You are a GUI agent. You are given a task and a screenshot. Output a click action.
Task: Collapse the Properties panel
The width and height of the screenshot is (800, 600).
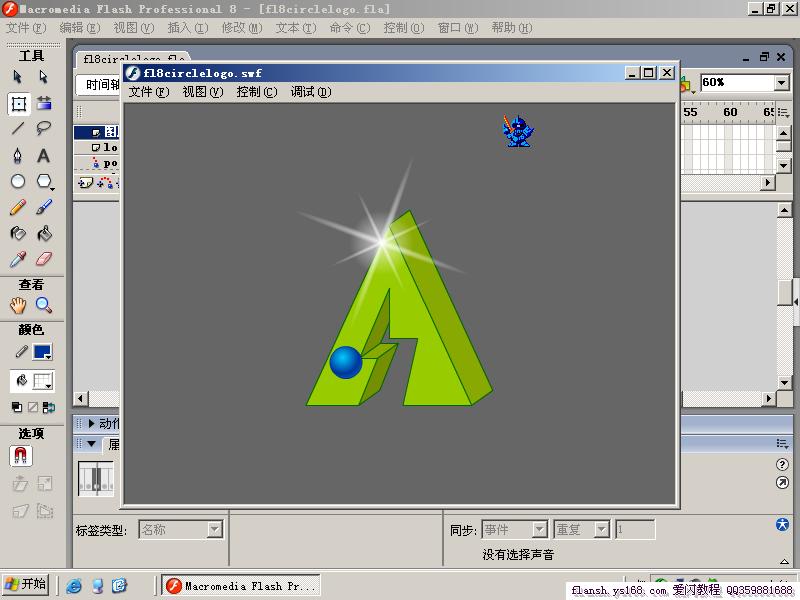pyautogui.click(x=92, y=444)
